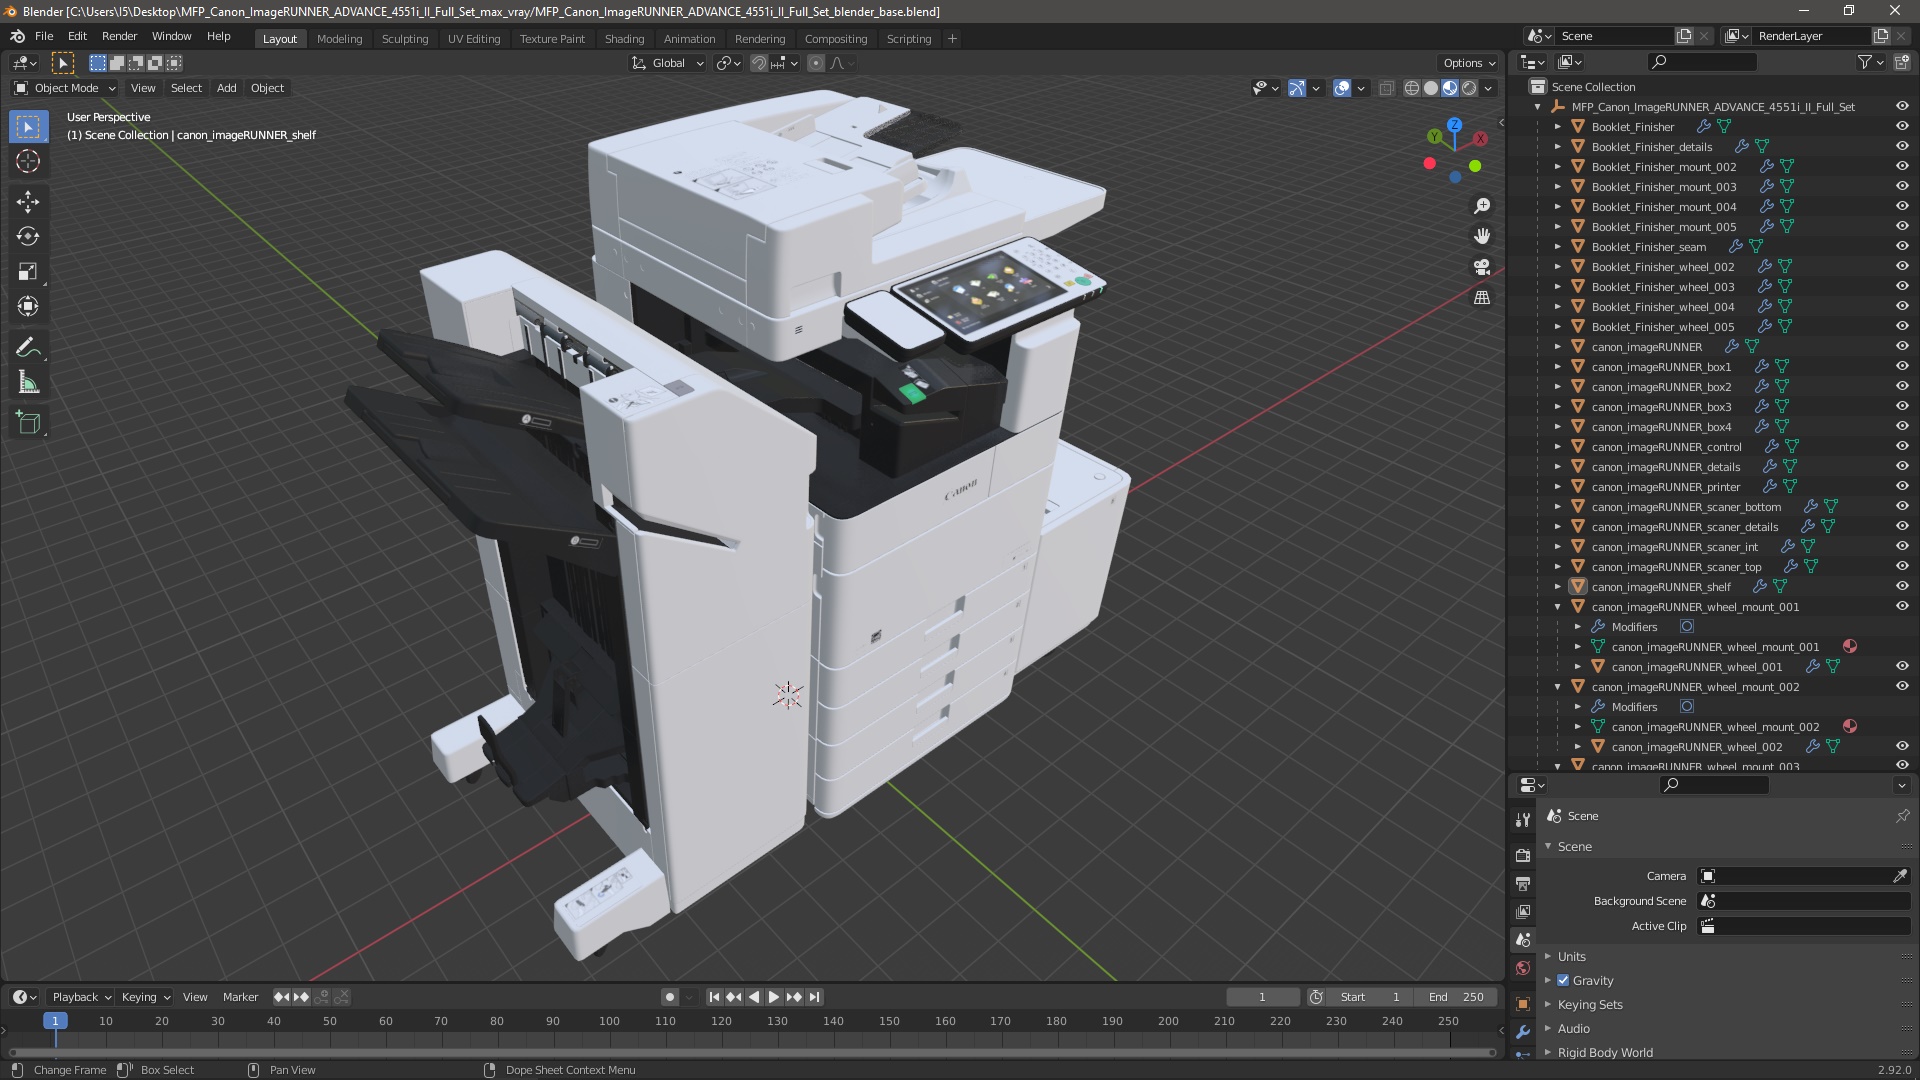The image size is (1920, 1080).
Task: Expand the Booklet_Finisher_details tree item
Action: point(1557,147)
